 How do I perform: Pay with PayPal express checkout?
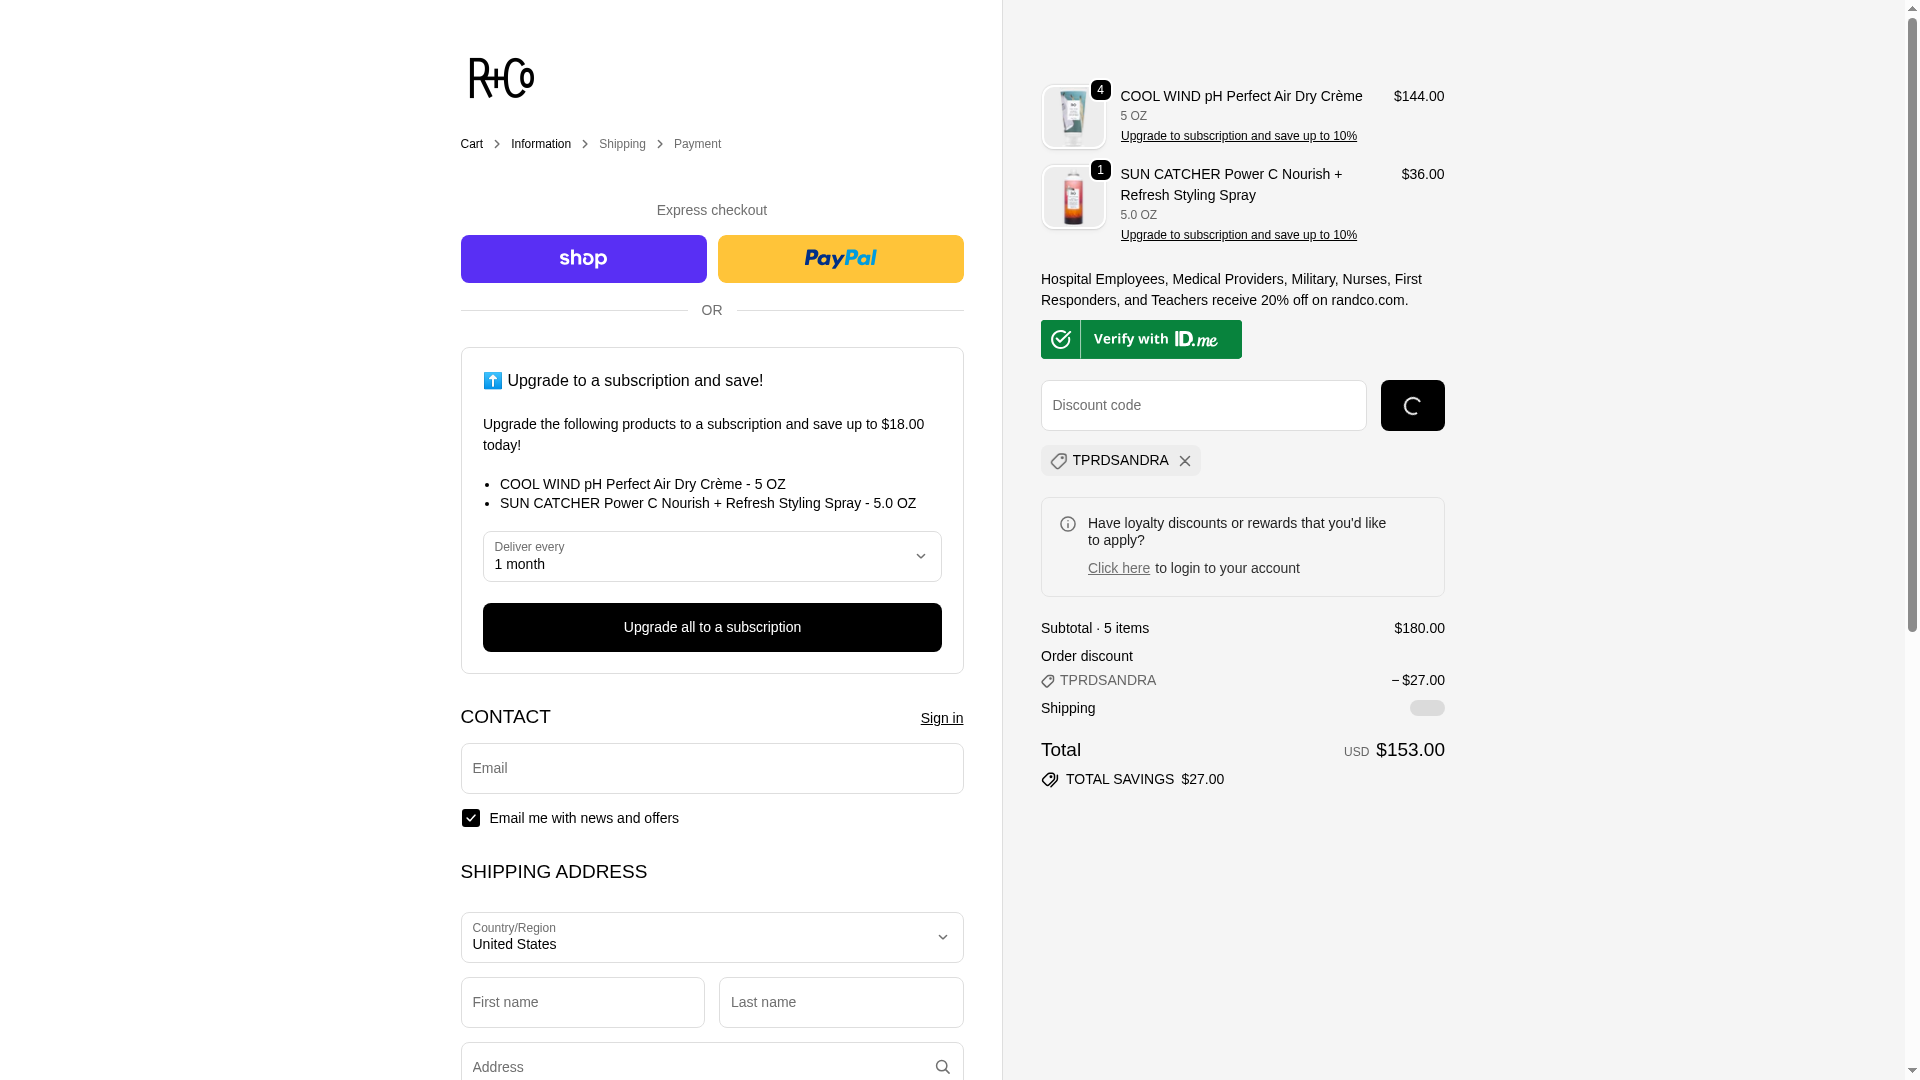[x=840, y=259]
